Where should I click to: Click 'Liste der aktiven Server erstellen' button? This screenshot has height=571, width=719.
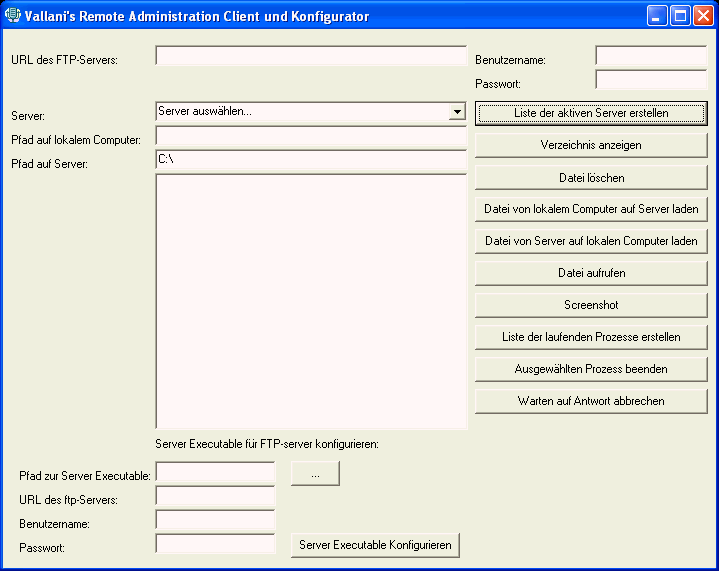[x=591, y=113]
